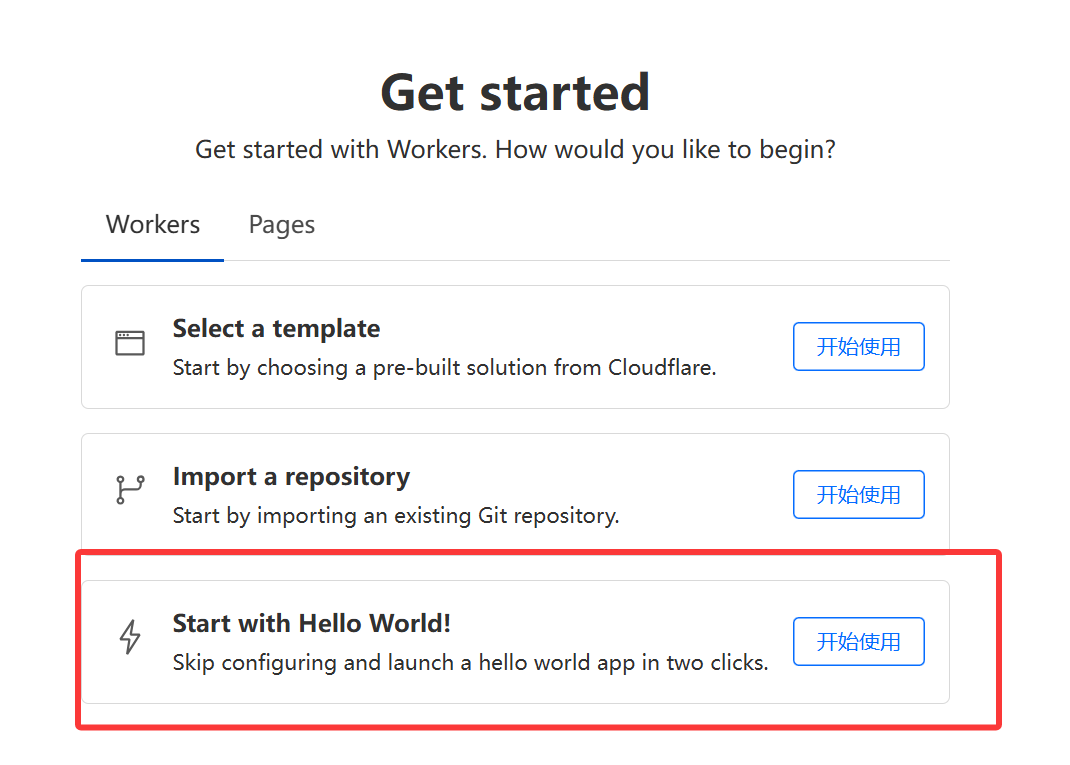Open the Pages tab

point(282,225)
